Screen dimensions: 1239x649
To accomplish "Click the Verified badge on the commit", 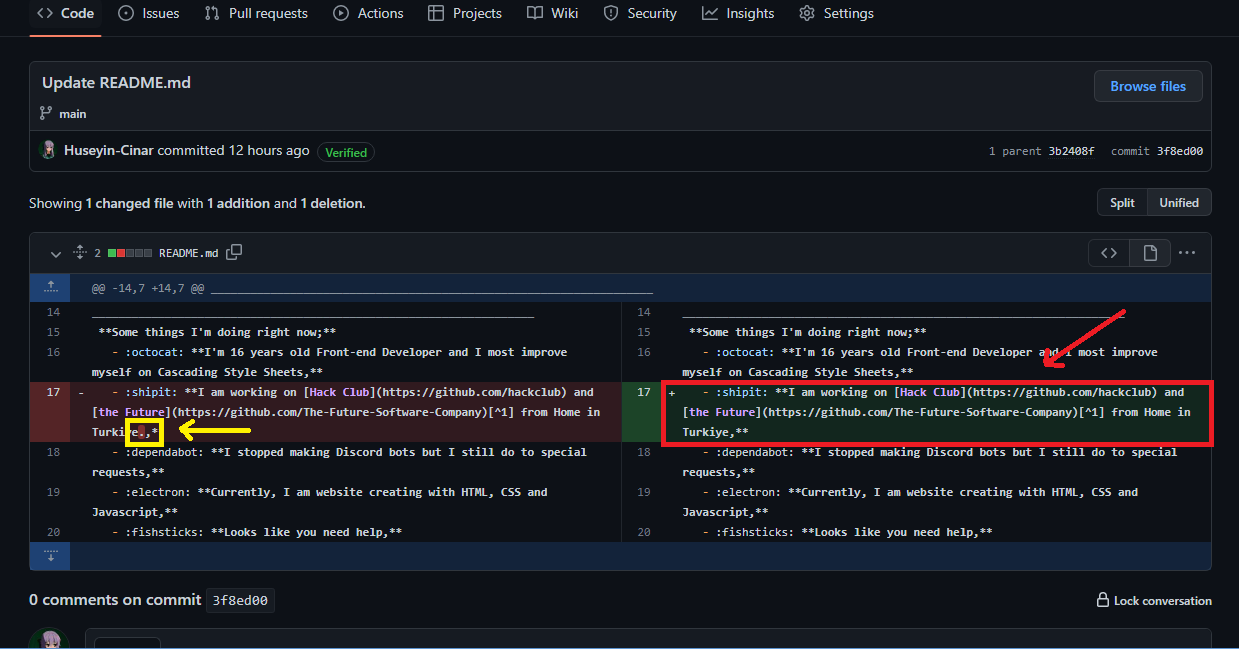I will [x=345, y=152].
